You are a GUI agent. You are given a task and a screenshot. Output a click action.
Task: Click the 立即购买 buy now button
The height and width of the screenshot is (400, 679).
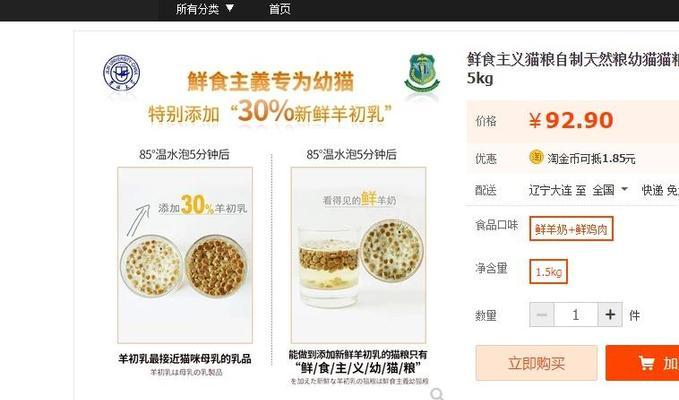[536, 363]
